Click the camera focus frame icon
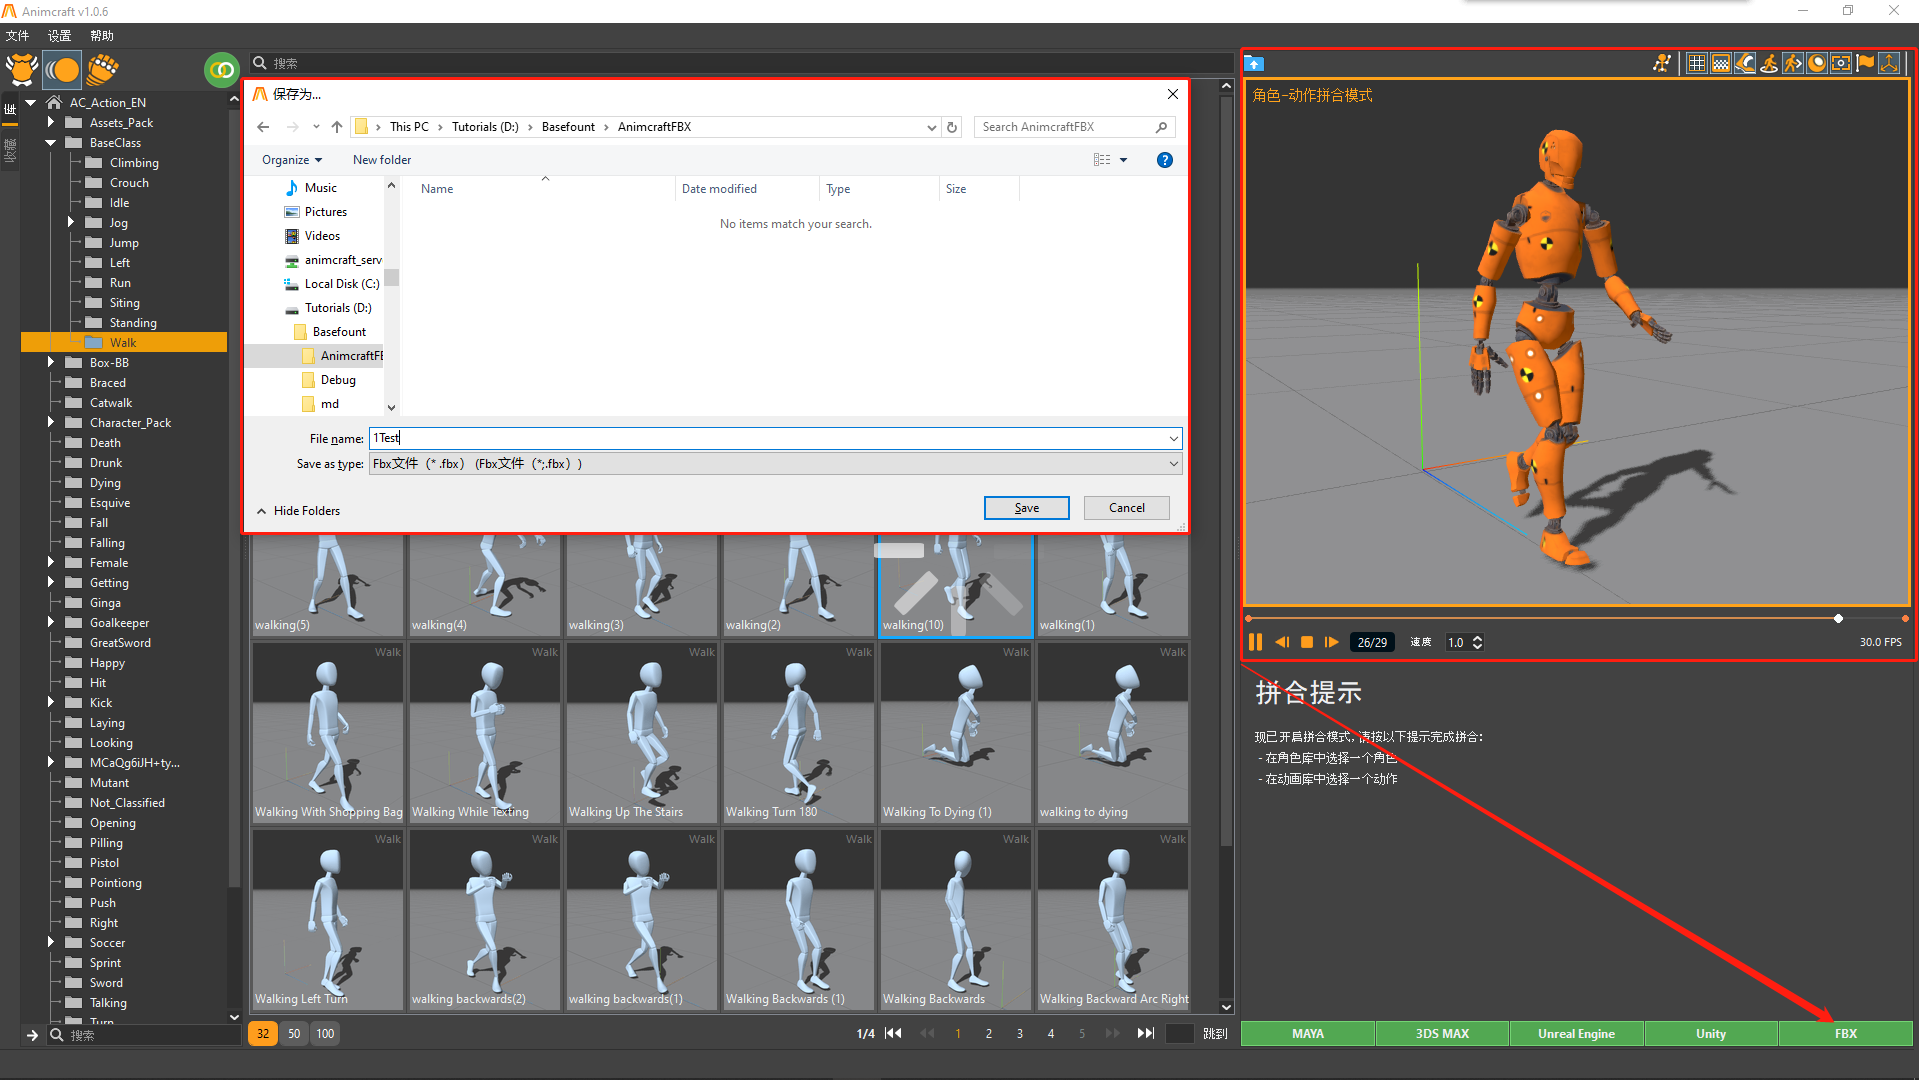Image resolution: width=1919 pixels, height=1088 pixels. pos(1841,63)
